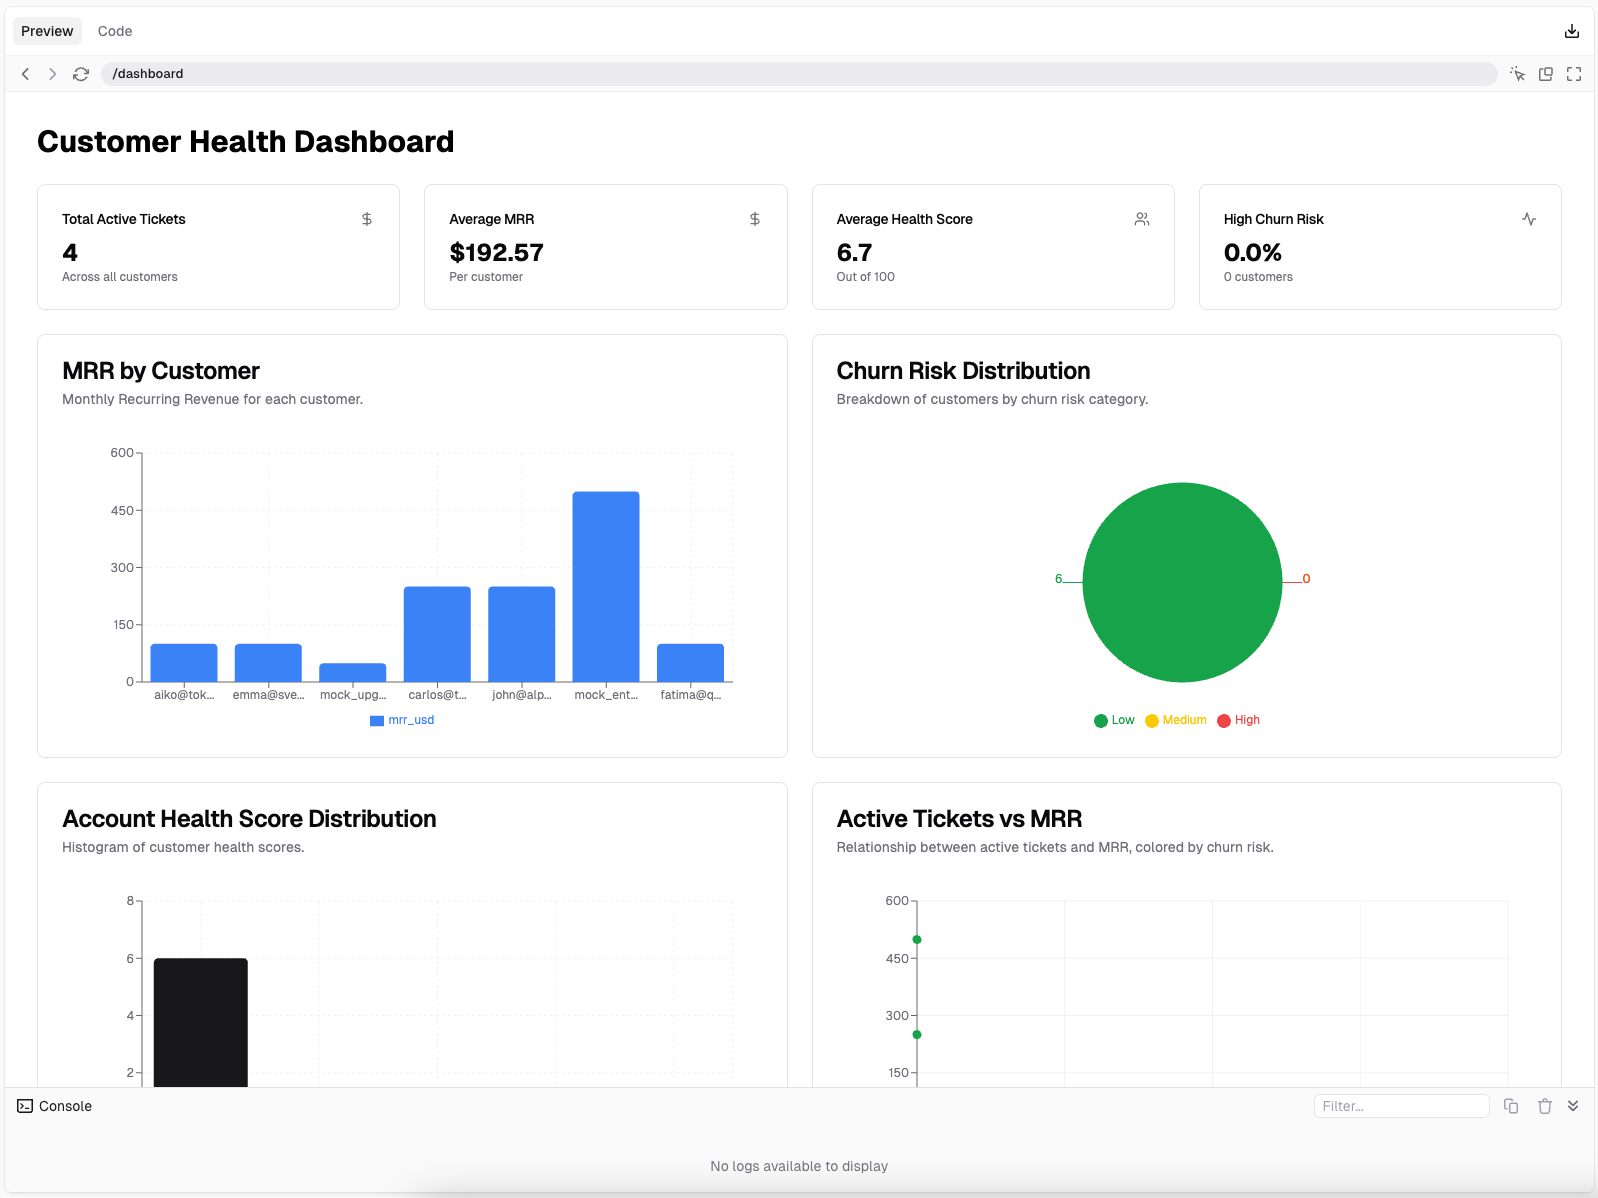Enter fullscreen preview mode

pos(1574,74)
